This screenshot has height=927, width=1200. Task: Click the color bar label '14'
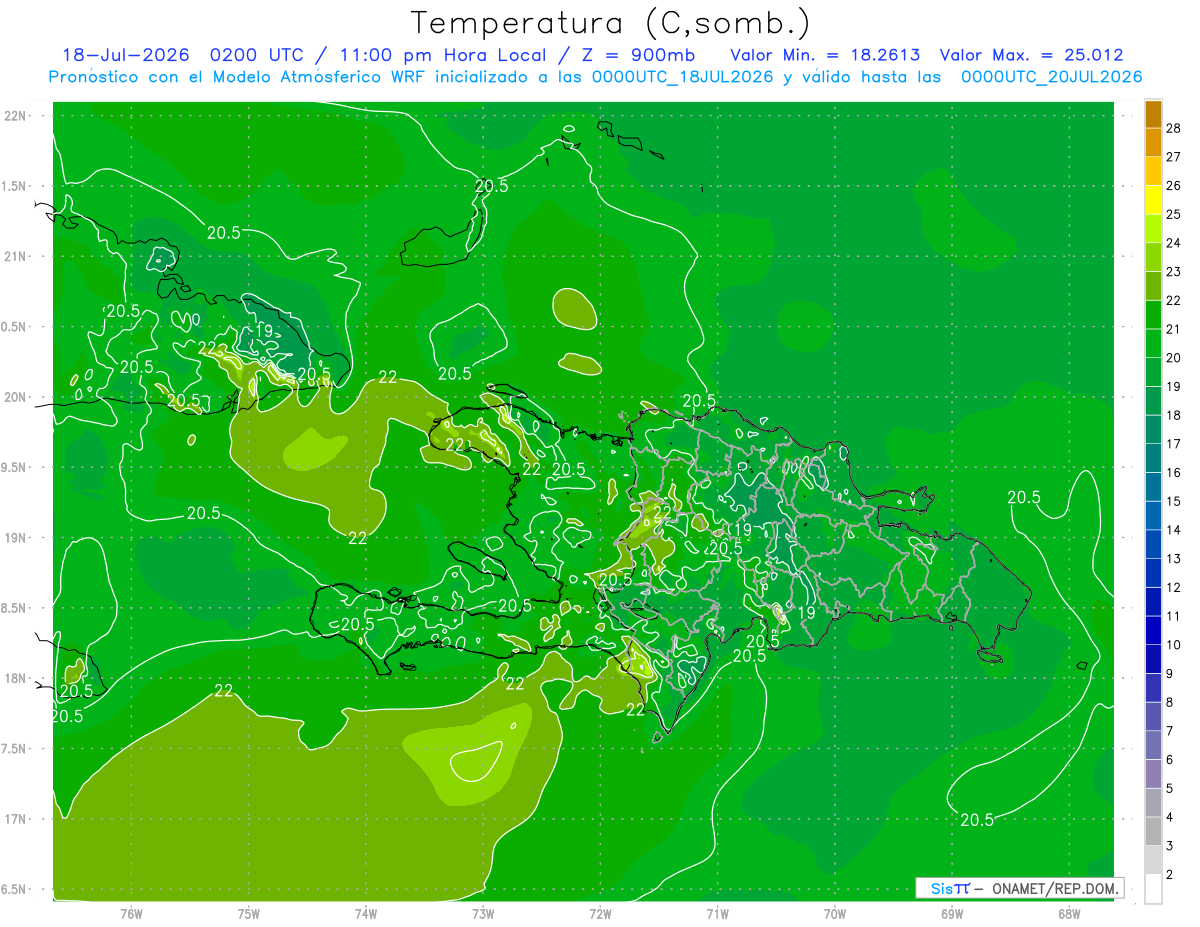(x=1174, y=530)
